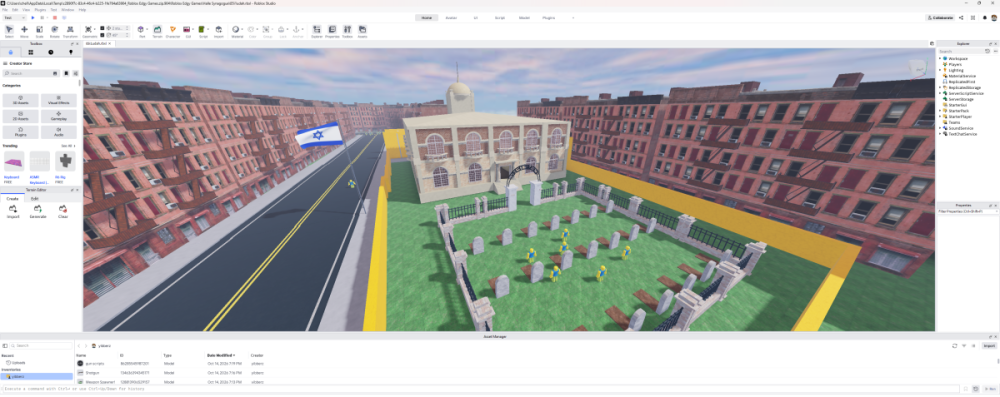Open the notifications bell
Image resolution: width=1000 pixels, height=397 pixels.
(x=985, y=18)
